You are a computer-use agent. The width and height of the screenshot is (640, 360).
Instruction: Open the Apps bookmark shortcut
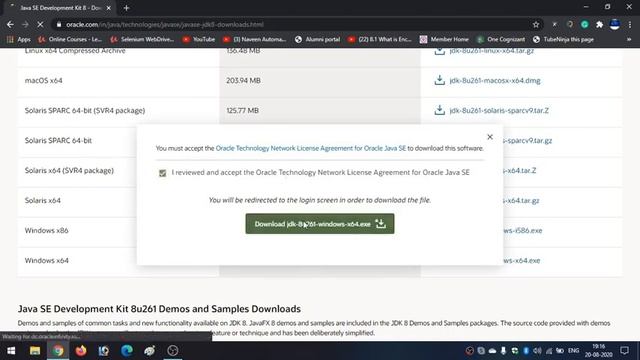[x=19, y=39]
